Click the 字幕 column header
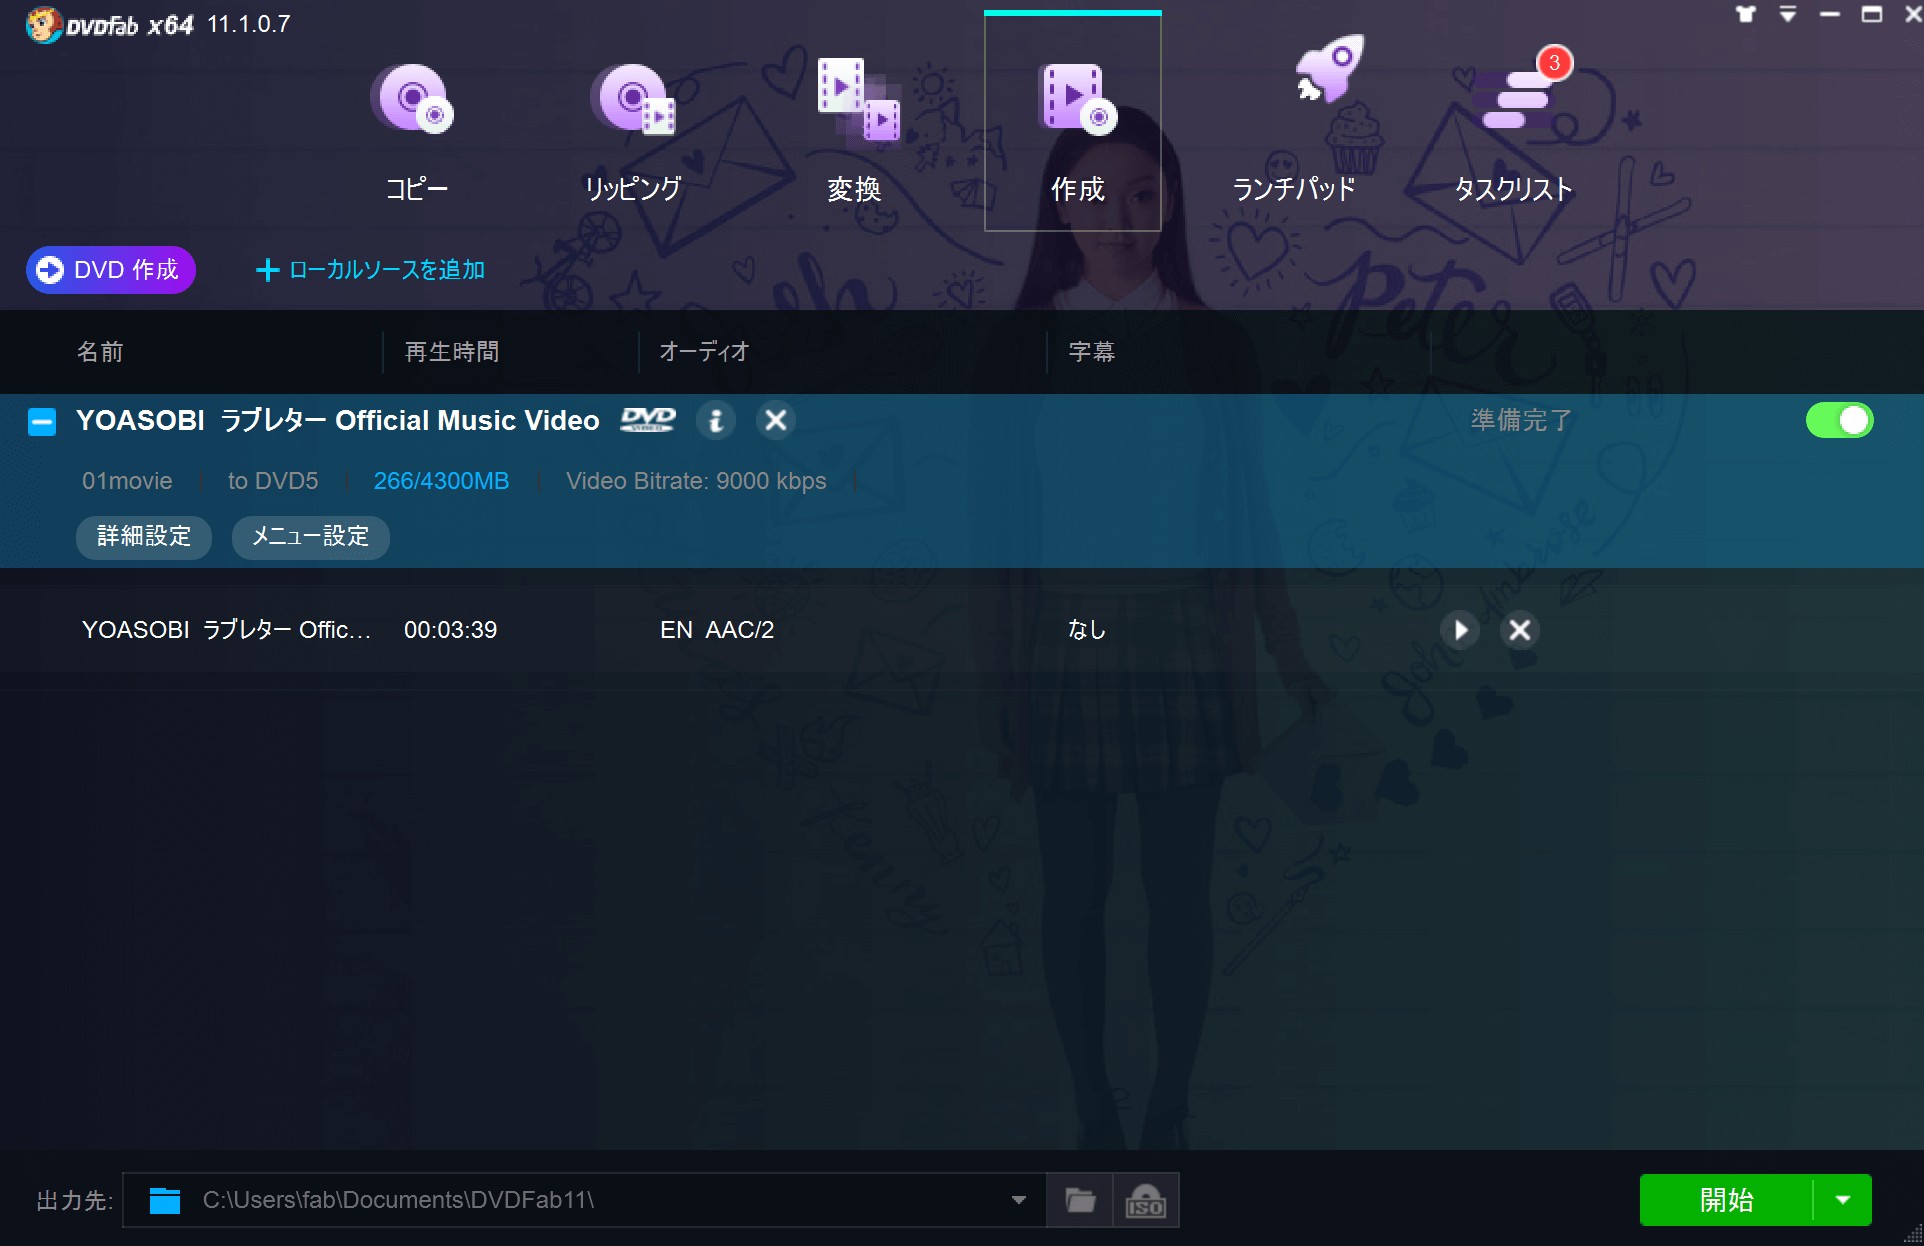This screenshot has height=1246, width=1924. (1092, 352)
